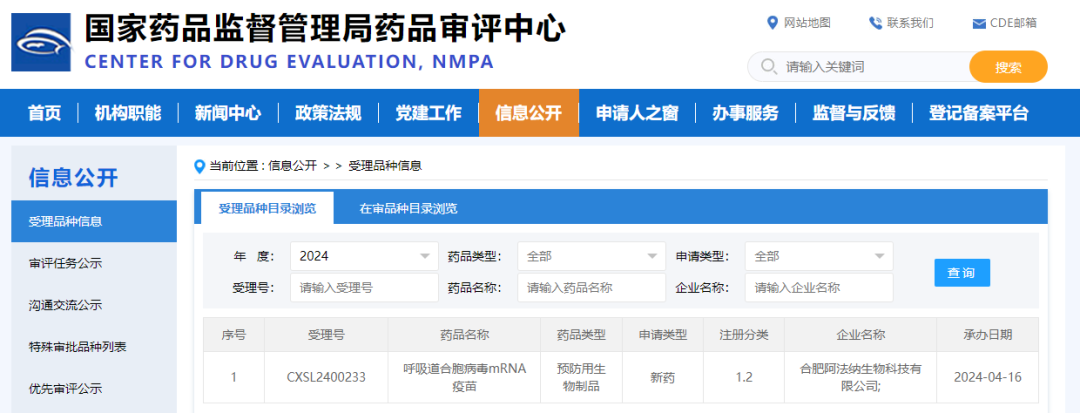
Task: Click the 药品名称 input field
Action: [x=591, y=288]
